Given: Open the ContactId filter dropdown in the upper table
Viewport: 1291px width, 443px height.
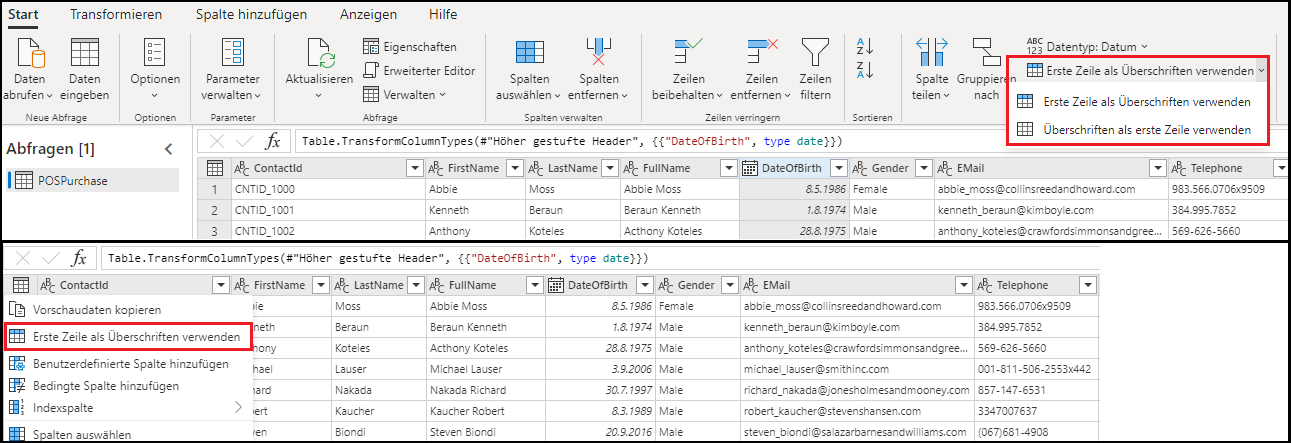Looking at the screenshot, I should 415,168.
